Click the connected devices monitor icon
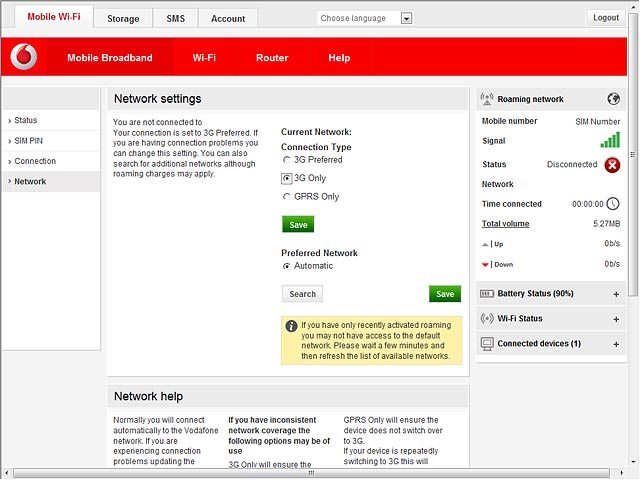 click(487, 344)
